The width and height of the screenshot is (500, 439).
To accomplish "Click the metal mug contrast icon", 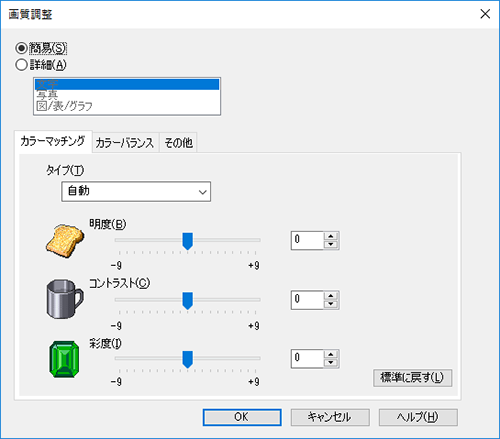I will pos(65,299).
